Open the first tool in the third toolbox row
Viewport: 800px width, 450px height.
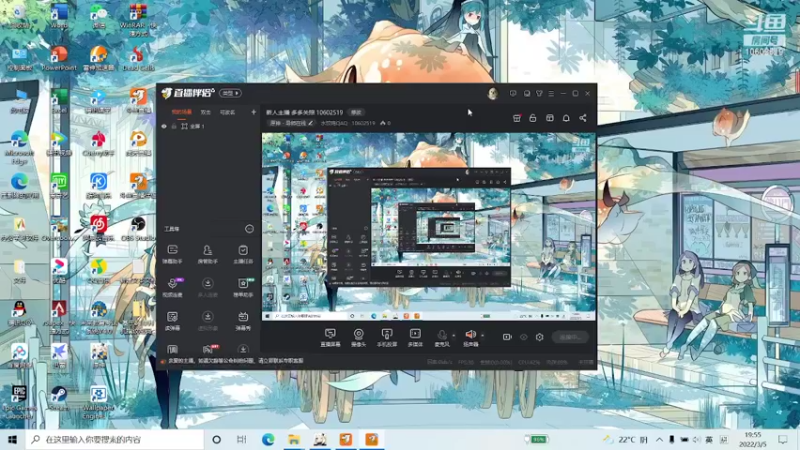[172, 320]
